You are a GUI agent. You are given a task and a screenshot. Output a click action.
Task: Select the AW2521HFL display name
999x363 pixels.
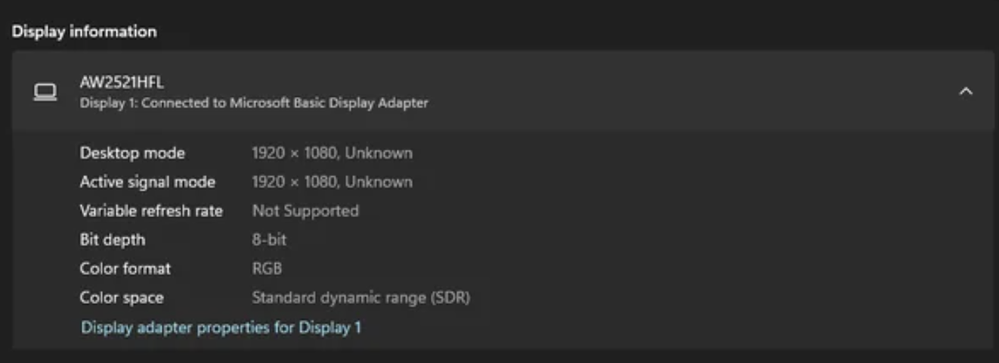[122, 82]
